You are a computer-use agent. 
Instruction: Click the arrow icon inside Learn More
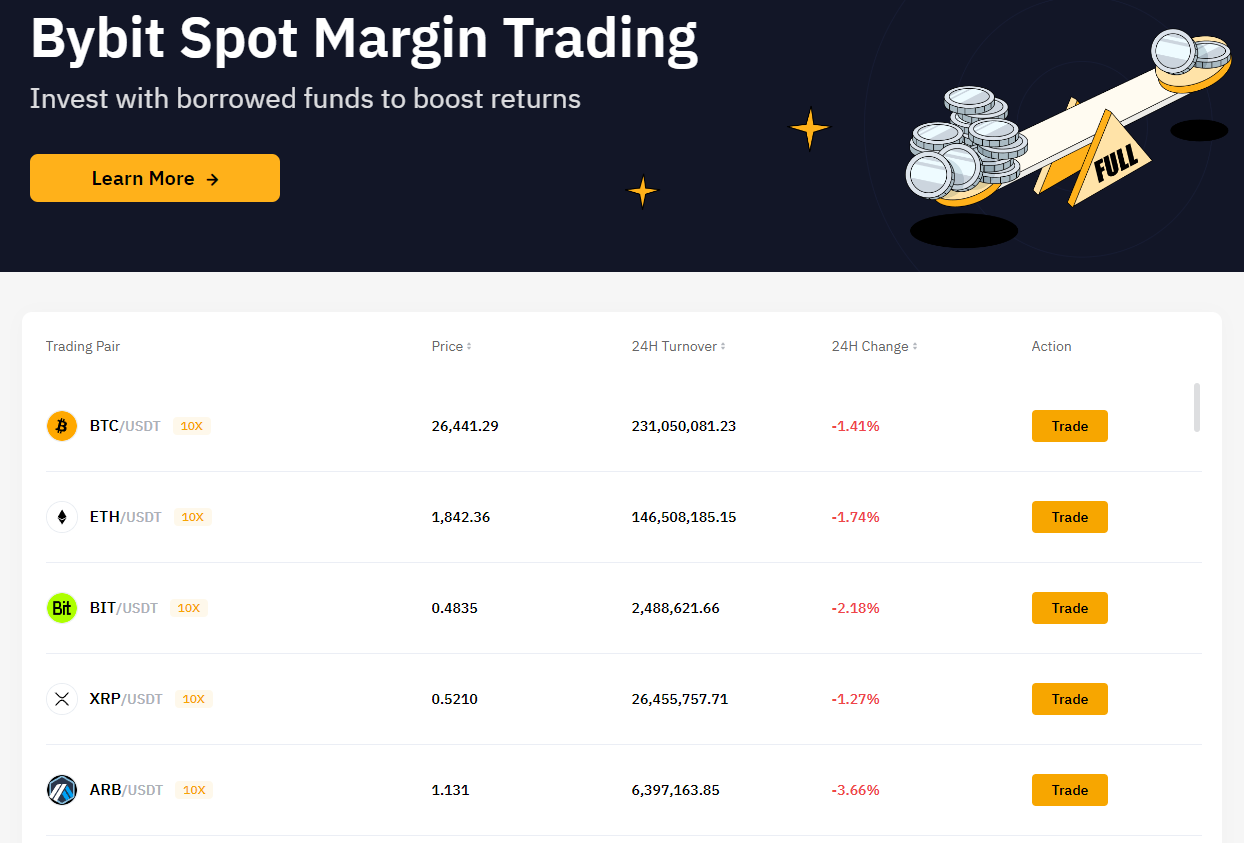pos(211,178)
